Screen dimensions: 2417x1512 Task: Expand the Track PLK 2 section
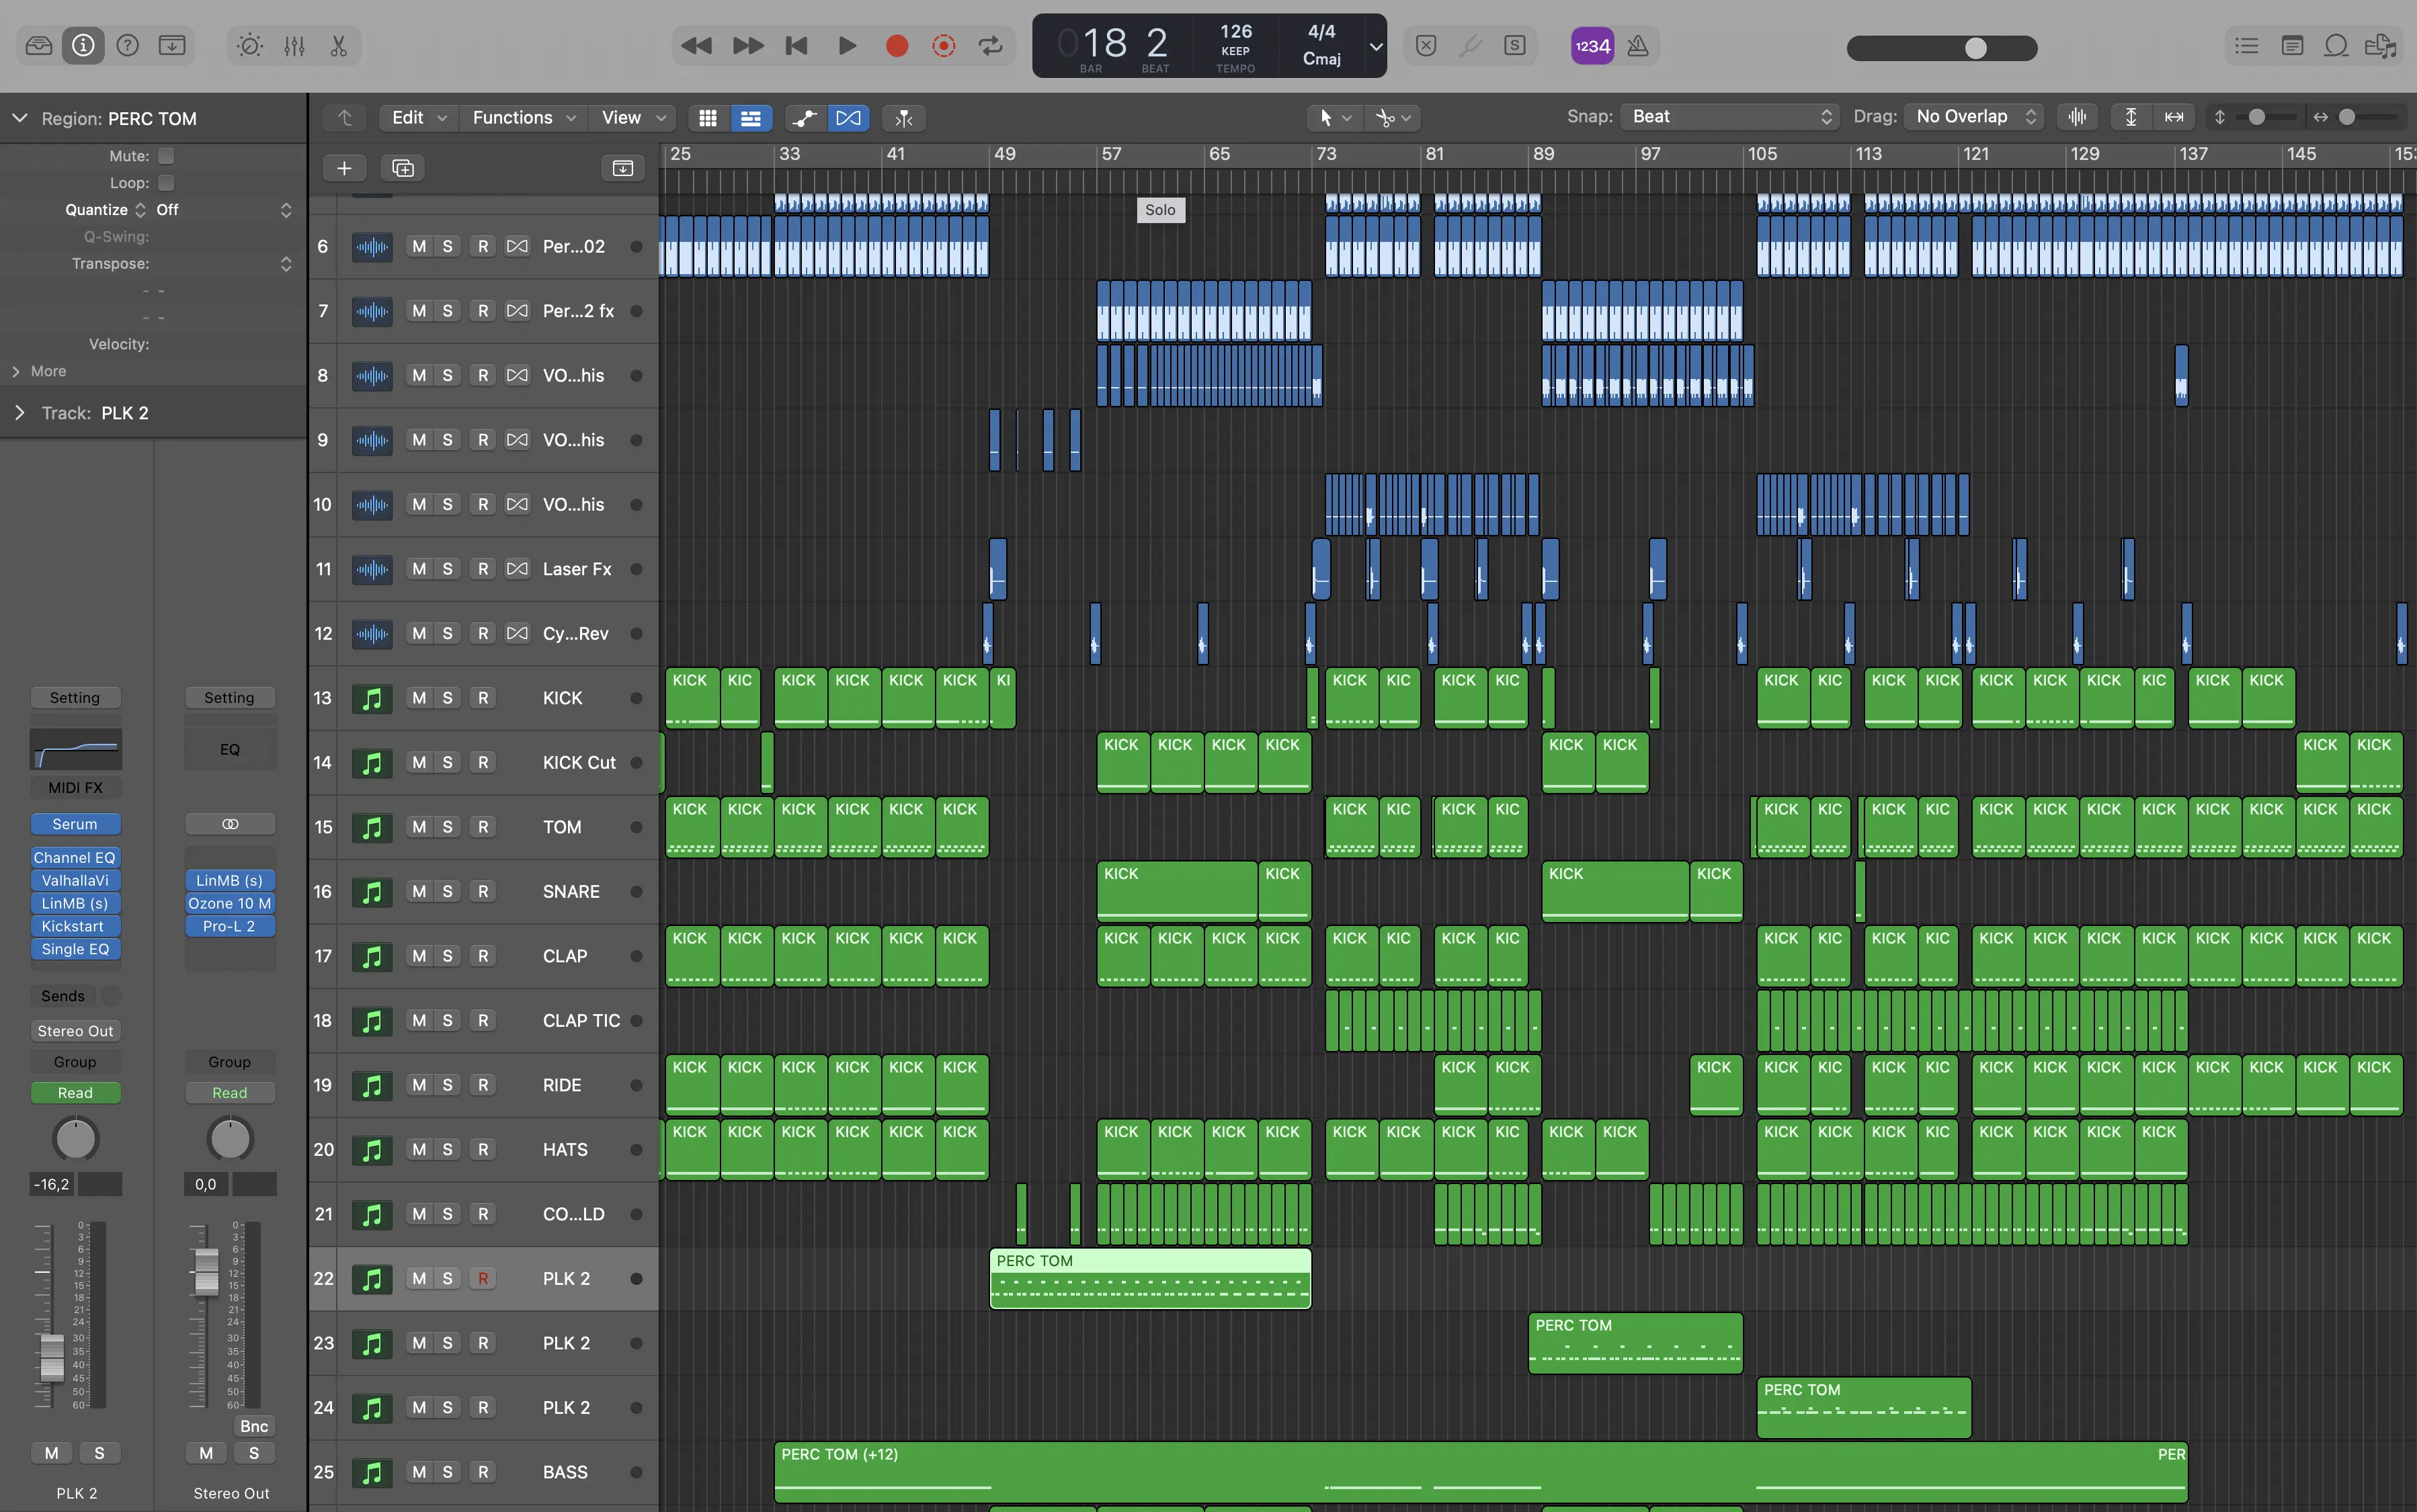coord(19,413)
